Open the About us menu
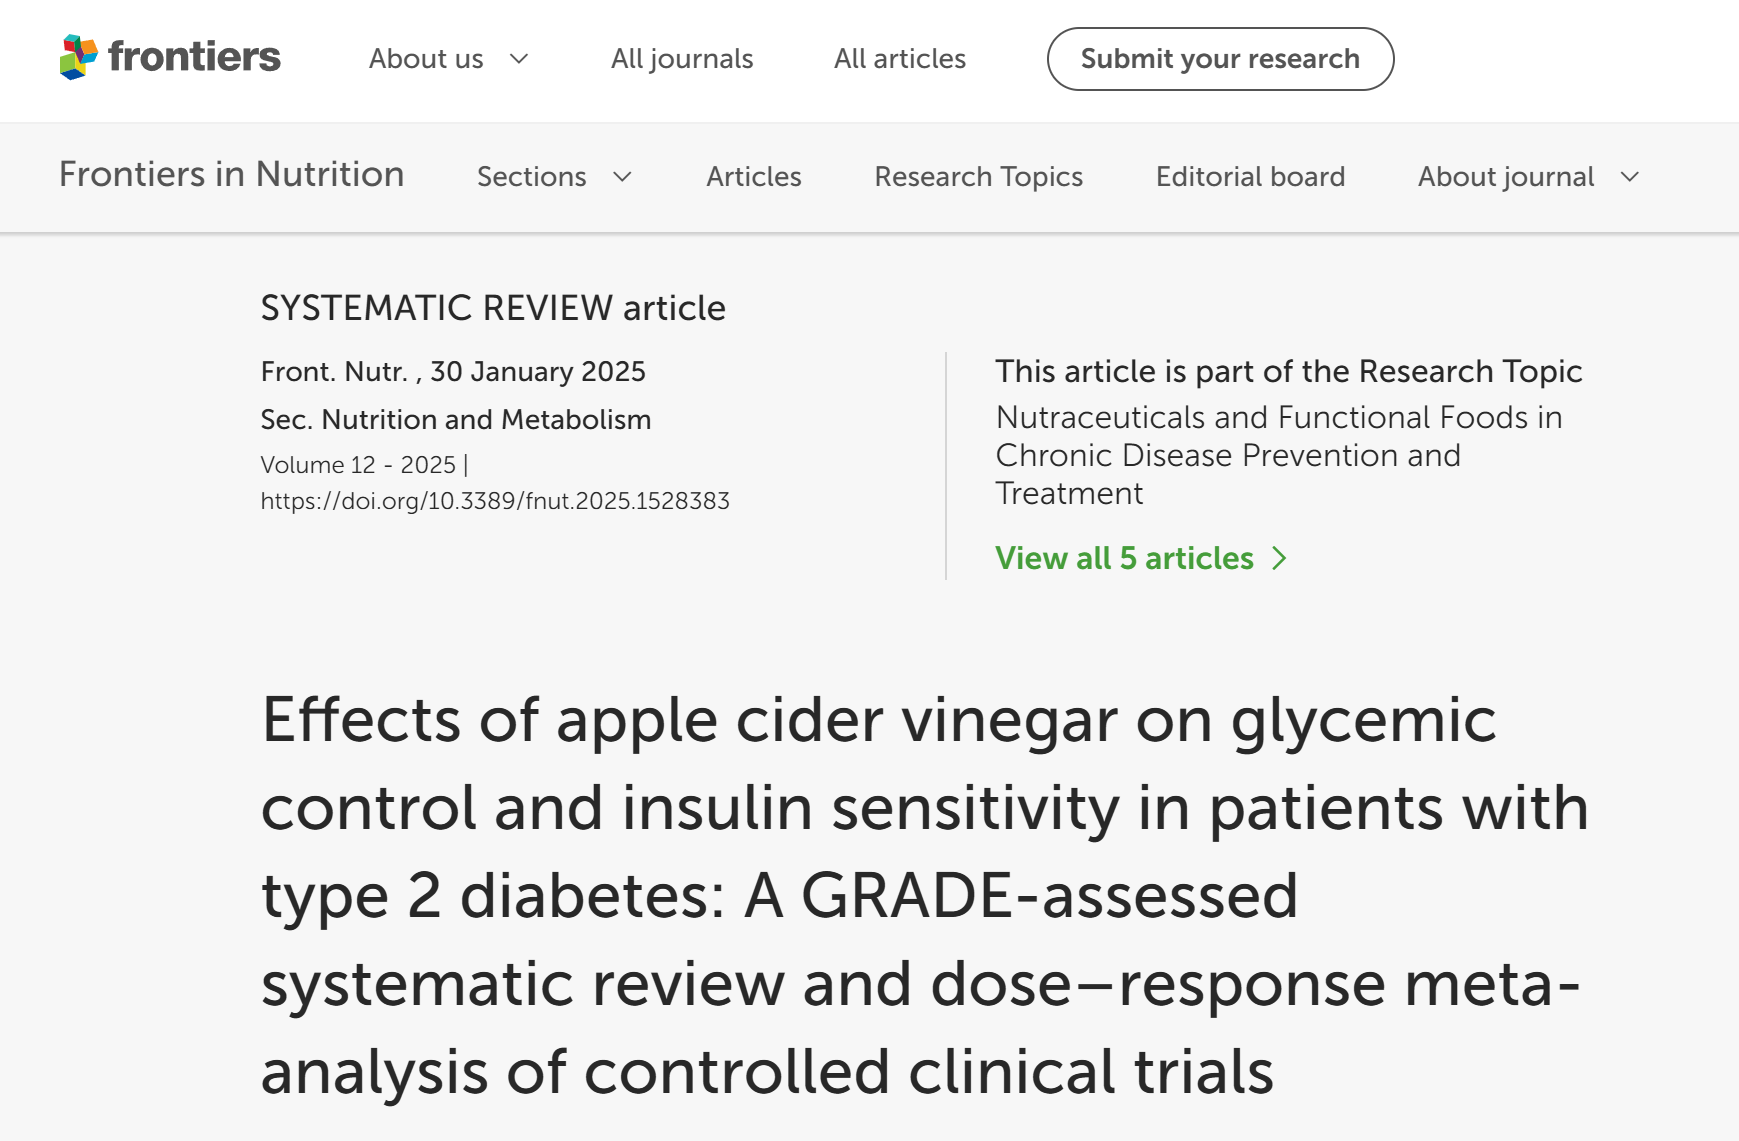 coord(426,59)
